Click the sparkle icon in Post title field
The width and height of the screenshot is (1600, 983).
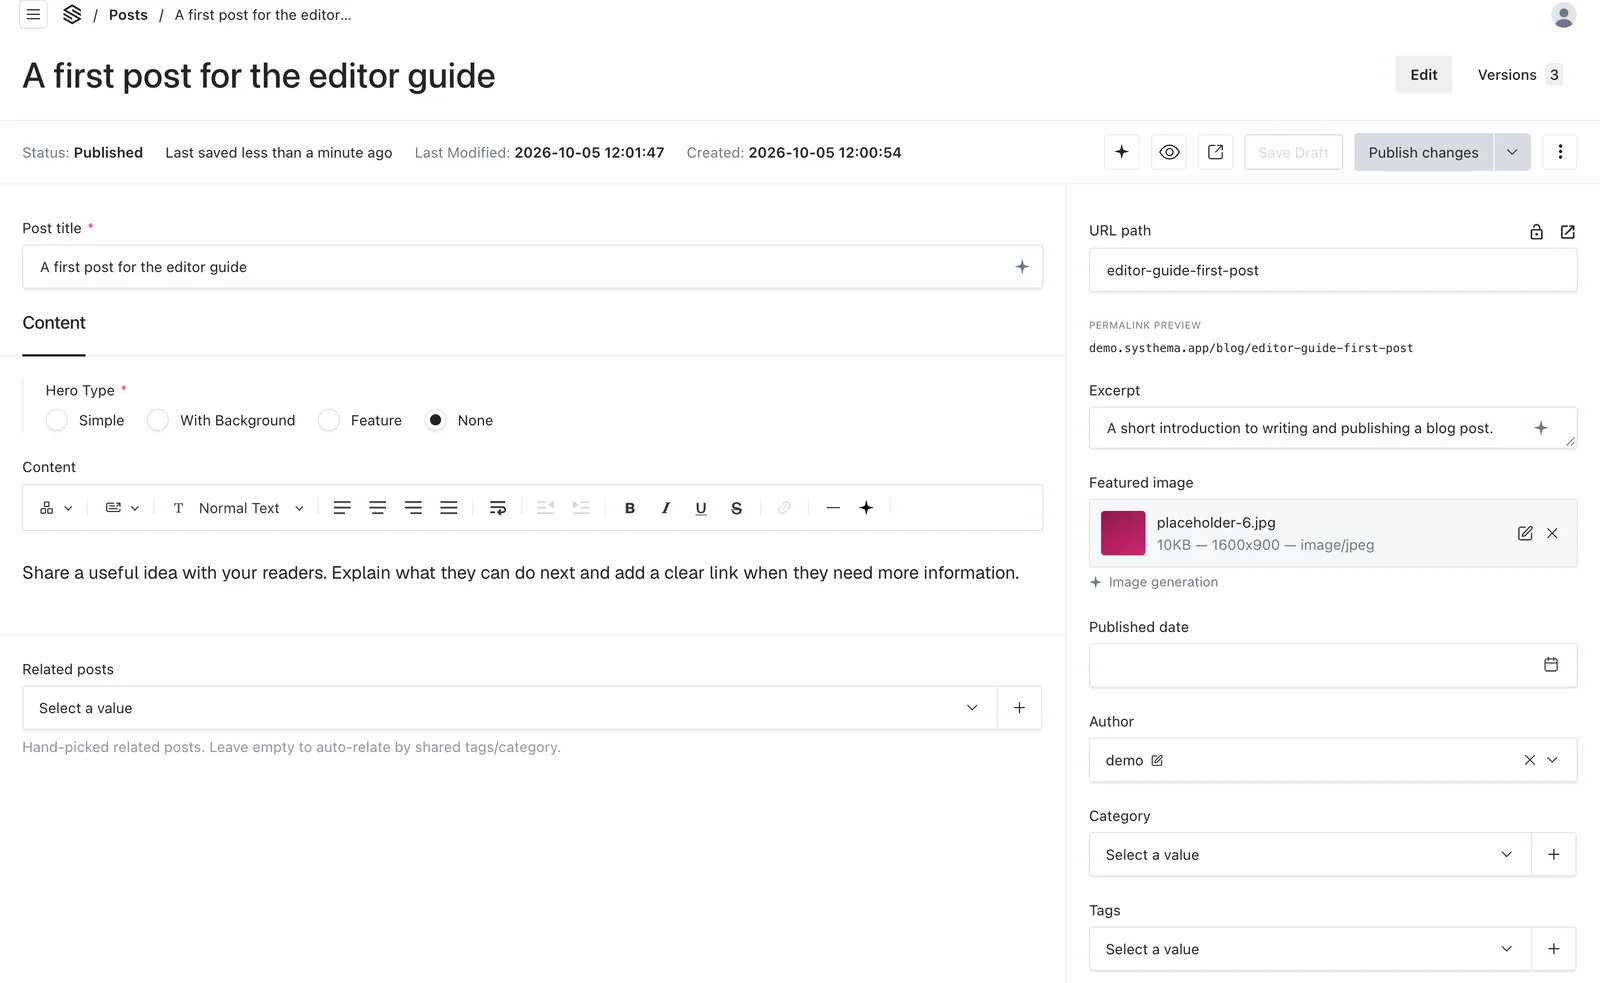point(1022,267)
